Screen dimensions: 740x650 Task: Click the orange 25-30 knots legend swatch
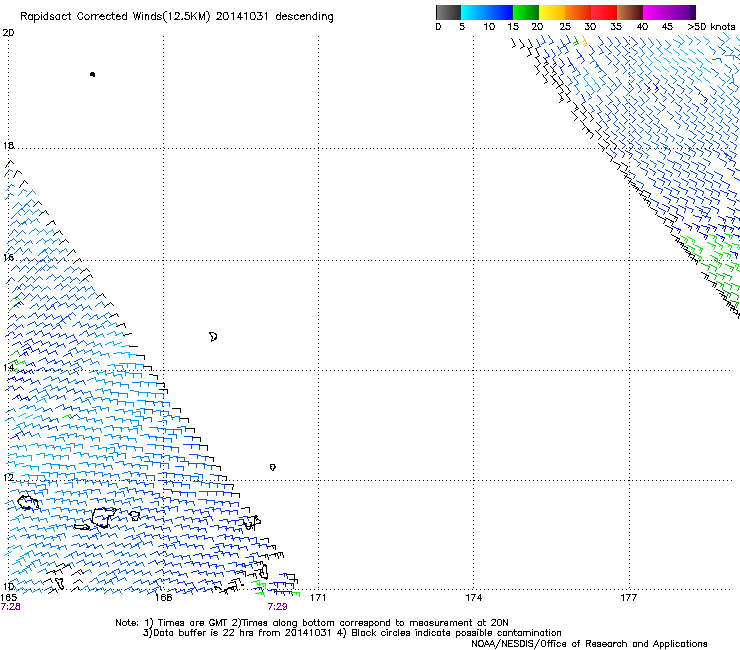tap(578, 12)
